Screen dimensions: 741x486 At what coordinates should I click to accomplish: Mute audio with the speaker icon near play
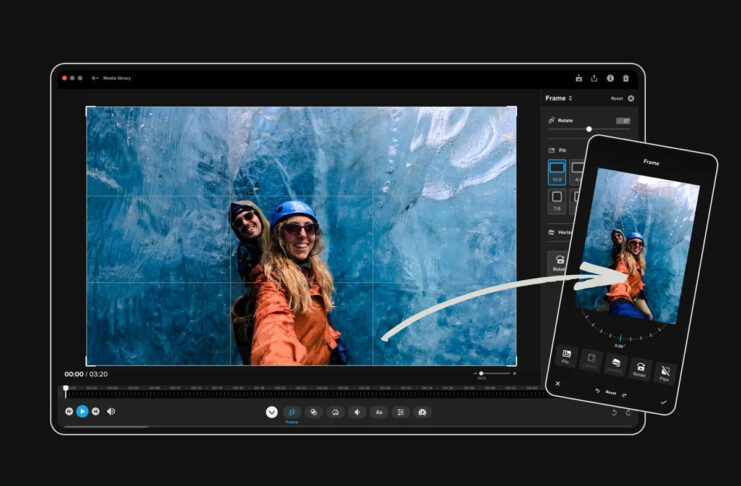point(111,411)
